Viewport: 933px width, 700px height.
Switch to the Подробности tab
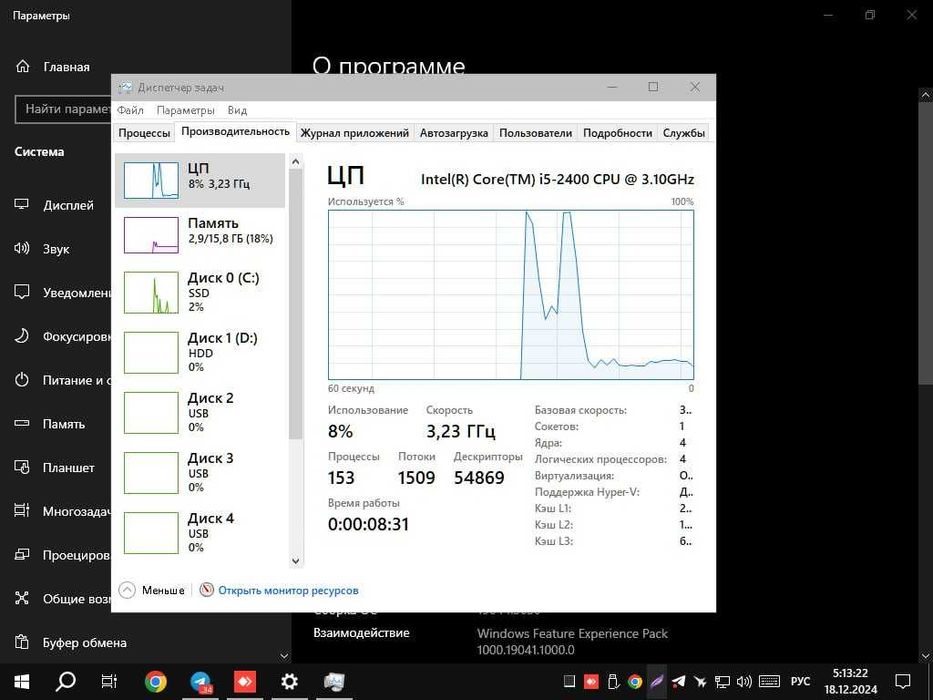[x=618, y=133]
